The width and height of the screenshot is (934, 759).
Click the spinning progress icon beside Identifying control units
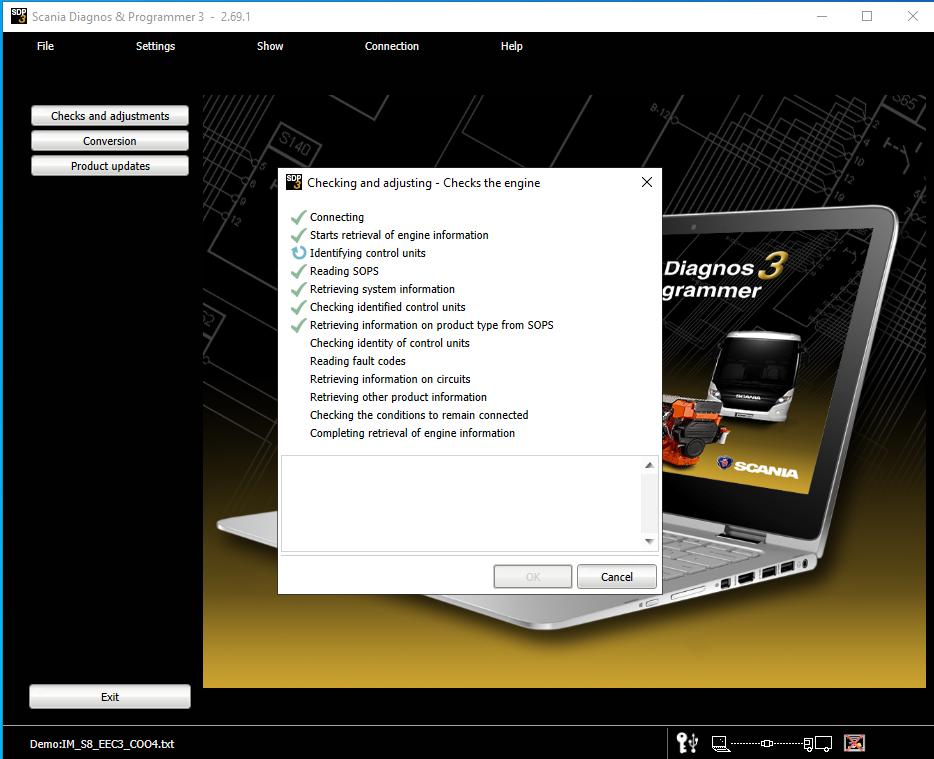pos(298,253)
